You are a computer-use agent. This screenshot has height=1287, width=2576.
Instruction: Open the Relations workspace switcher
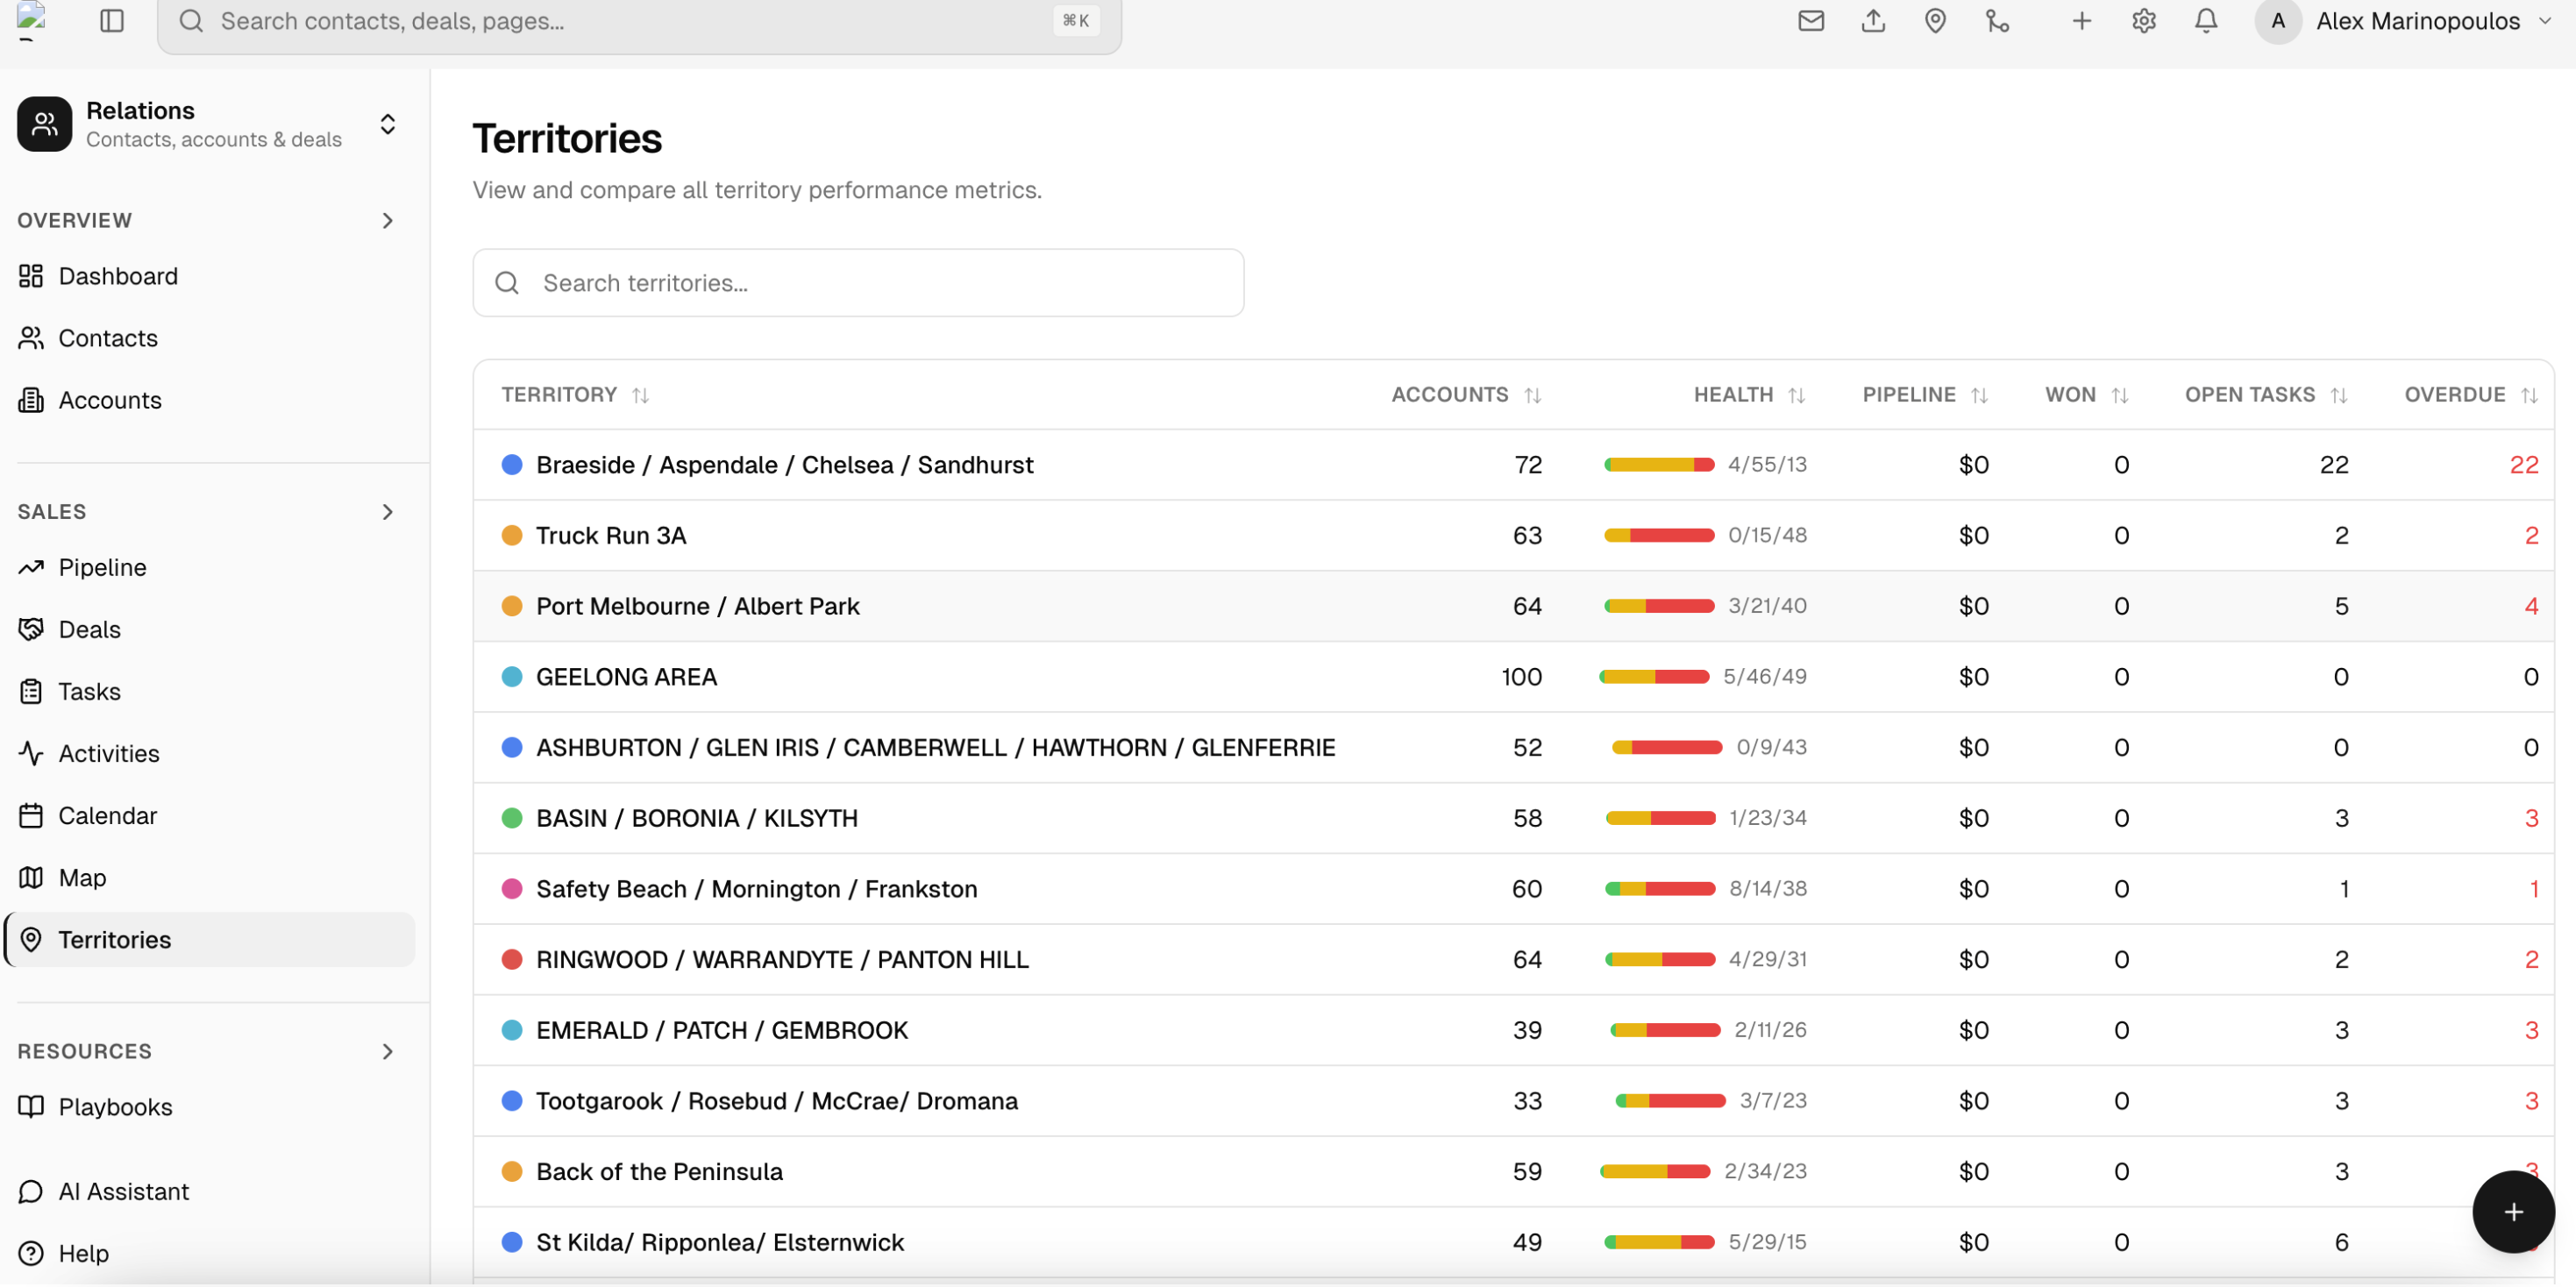point(387,124)
